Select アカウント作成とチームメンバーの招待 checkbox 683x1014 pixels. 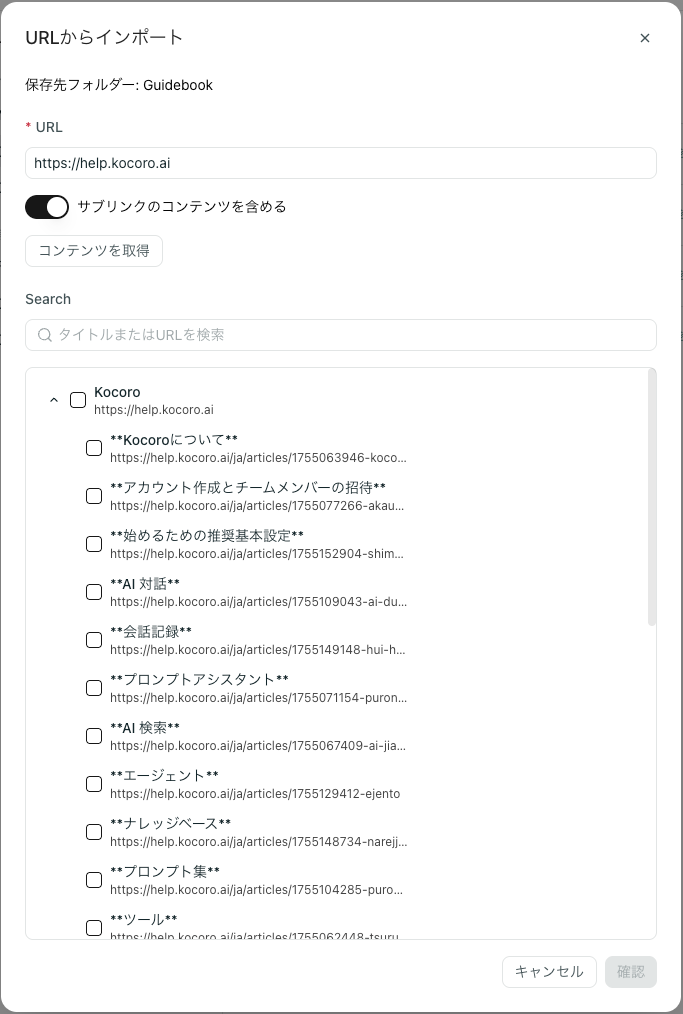(x=94, y=496)
